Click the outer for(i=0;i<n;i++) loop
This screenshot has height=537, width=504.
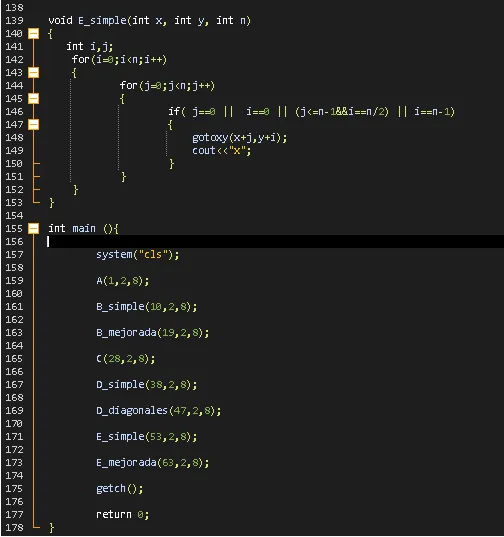pos(119,60)
